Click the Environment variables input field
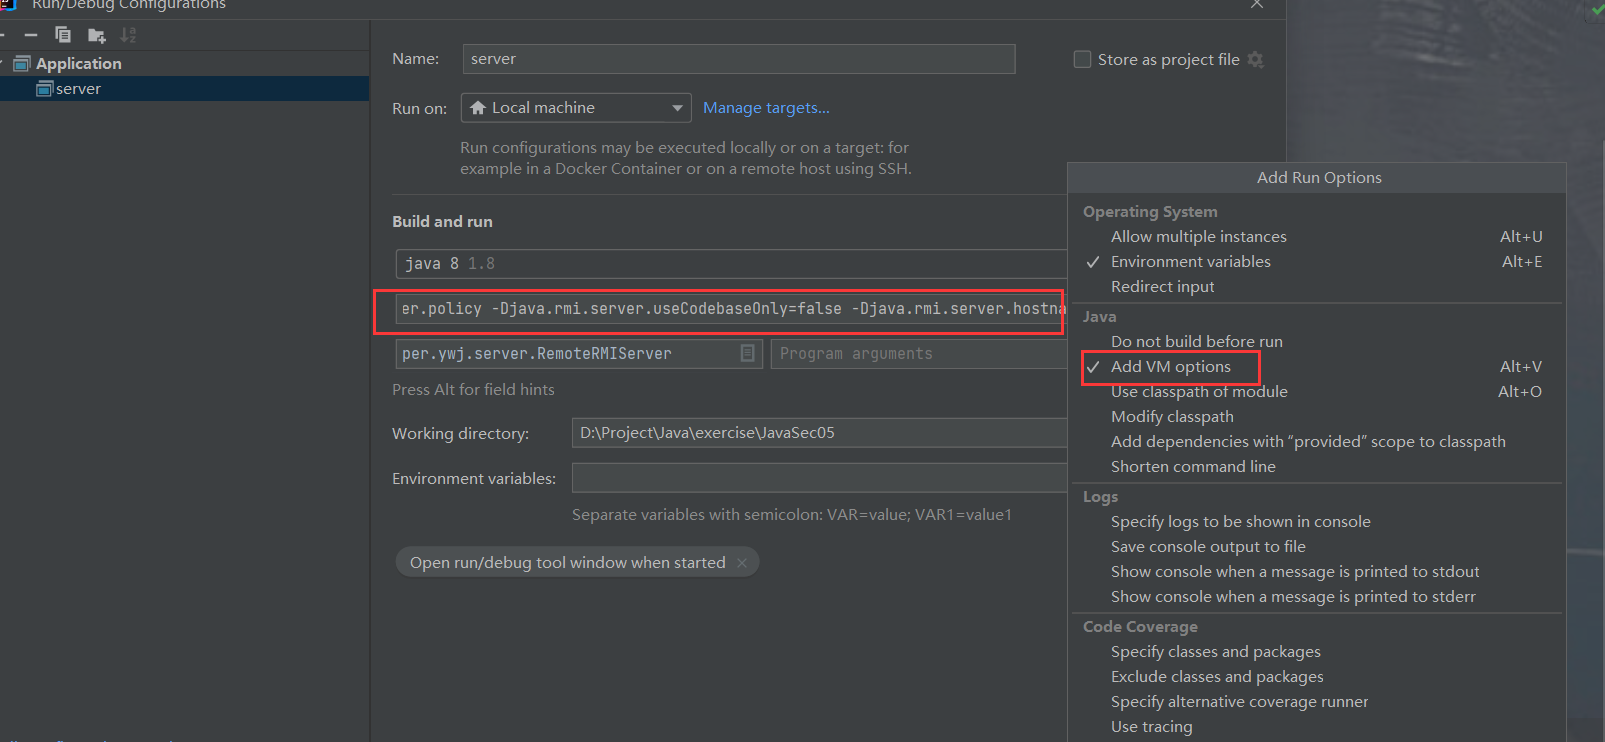Image resolution: width=1605 pixels, height=742 pixels. (x=818, y=478)
